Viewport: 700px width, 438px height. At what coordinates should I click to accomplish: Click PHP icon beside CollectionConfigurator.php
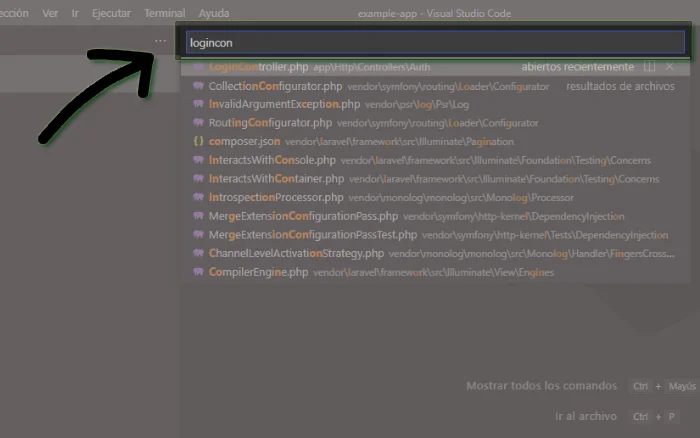[198, 86]
